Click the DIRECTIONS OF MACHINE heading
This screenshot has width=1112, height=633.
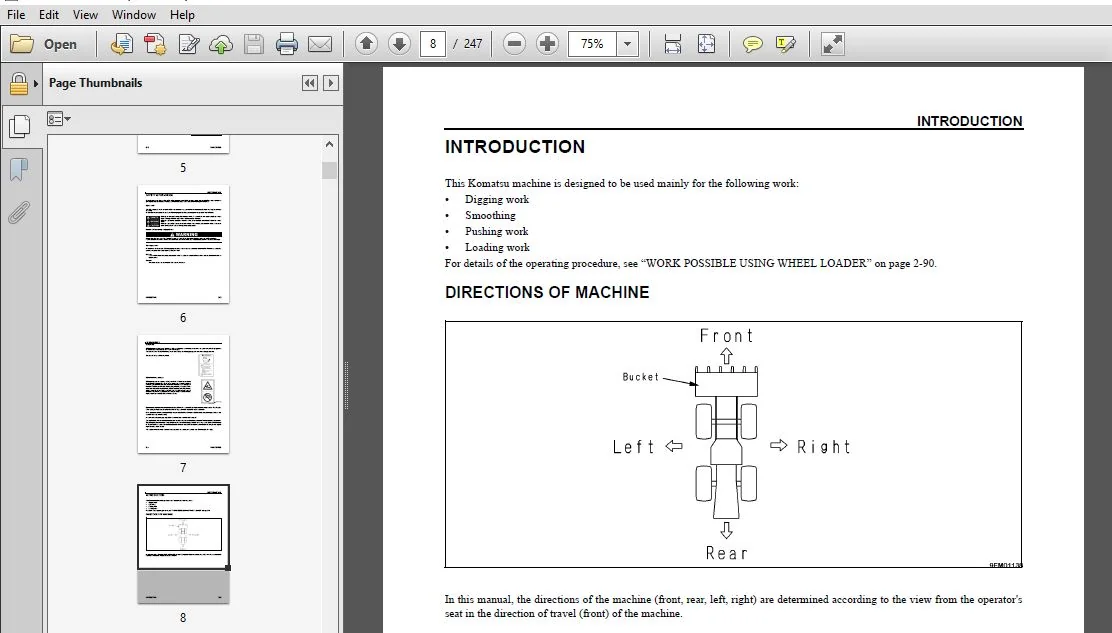pos(547,292)
